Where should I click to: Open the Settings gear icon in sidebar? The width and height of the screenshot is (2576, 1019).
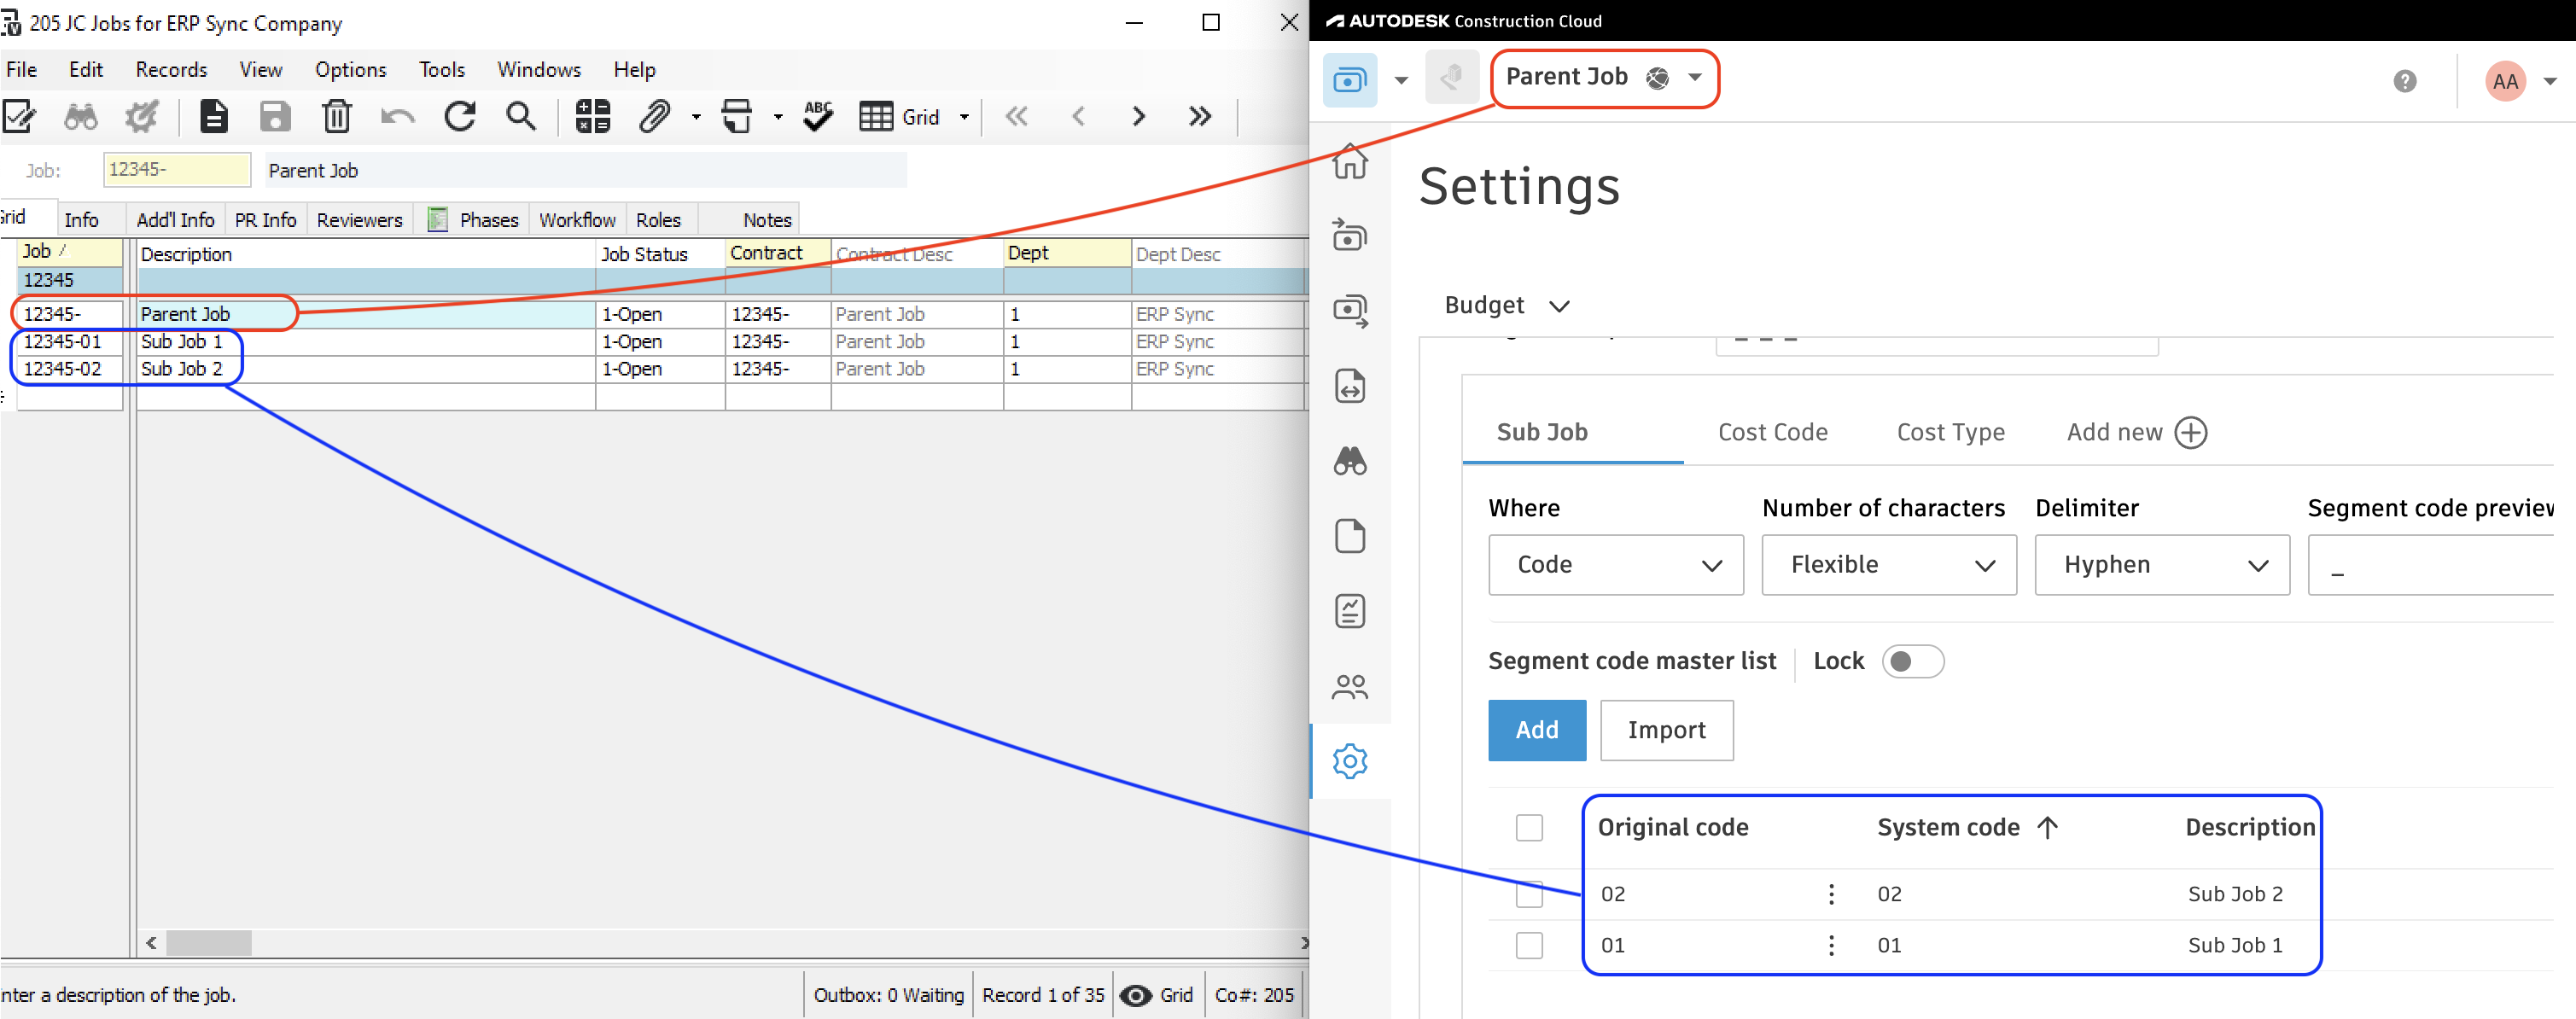(1350, 761)
